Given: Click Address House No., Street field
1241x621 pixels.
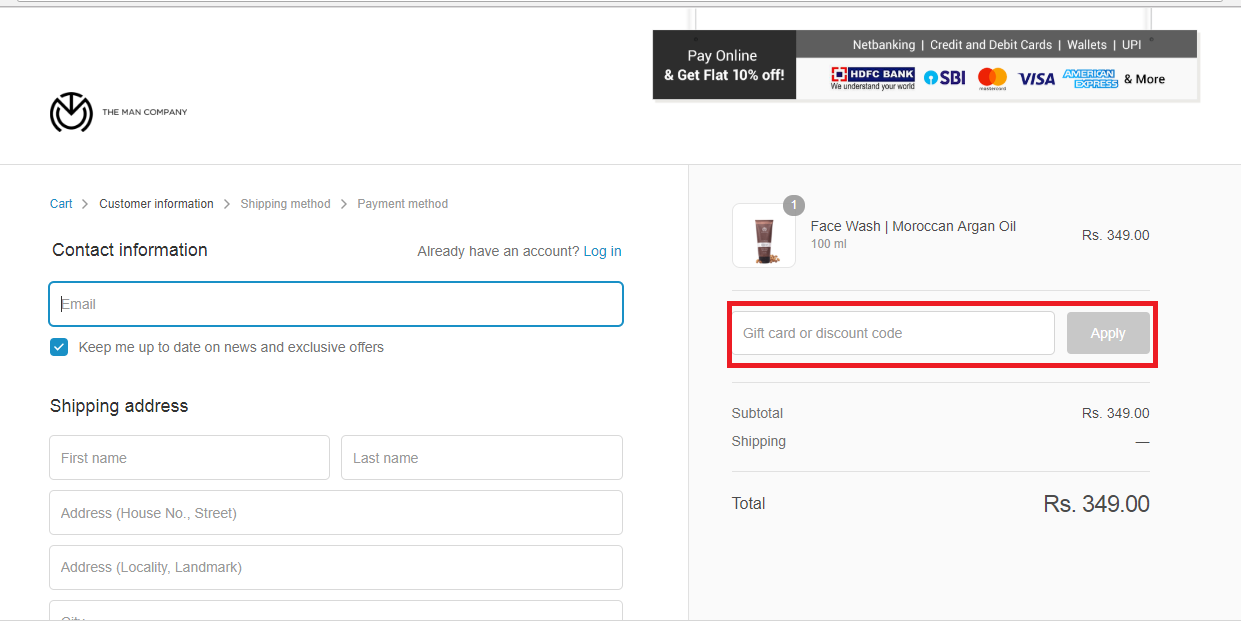Looking at the screenshot, I should [x=336, y=513].
